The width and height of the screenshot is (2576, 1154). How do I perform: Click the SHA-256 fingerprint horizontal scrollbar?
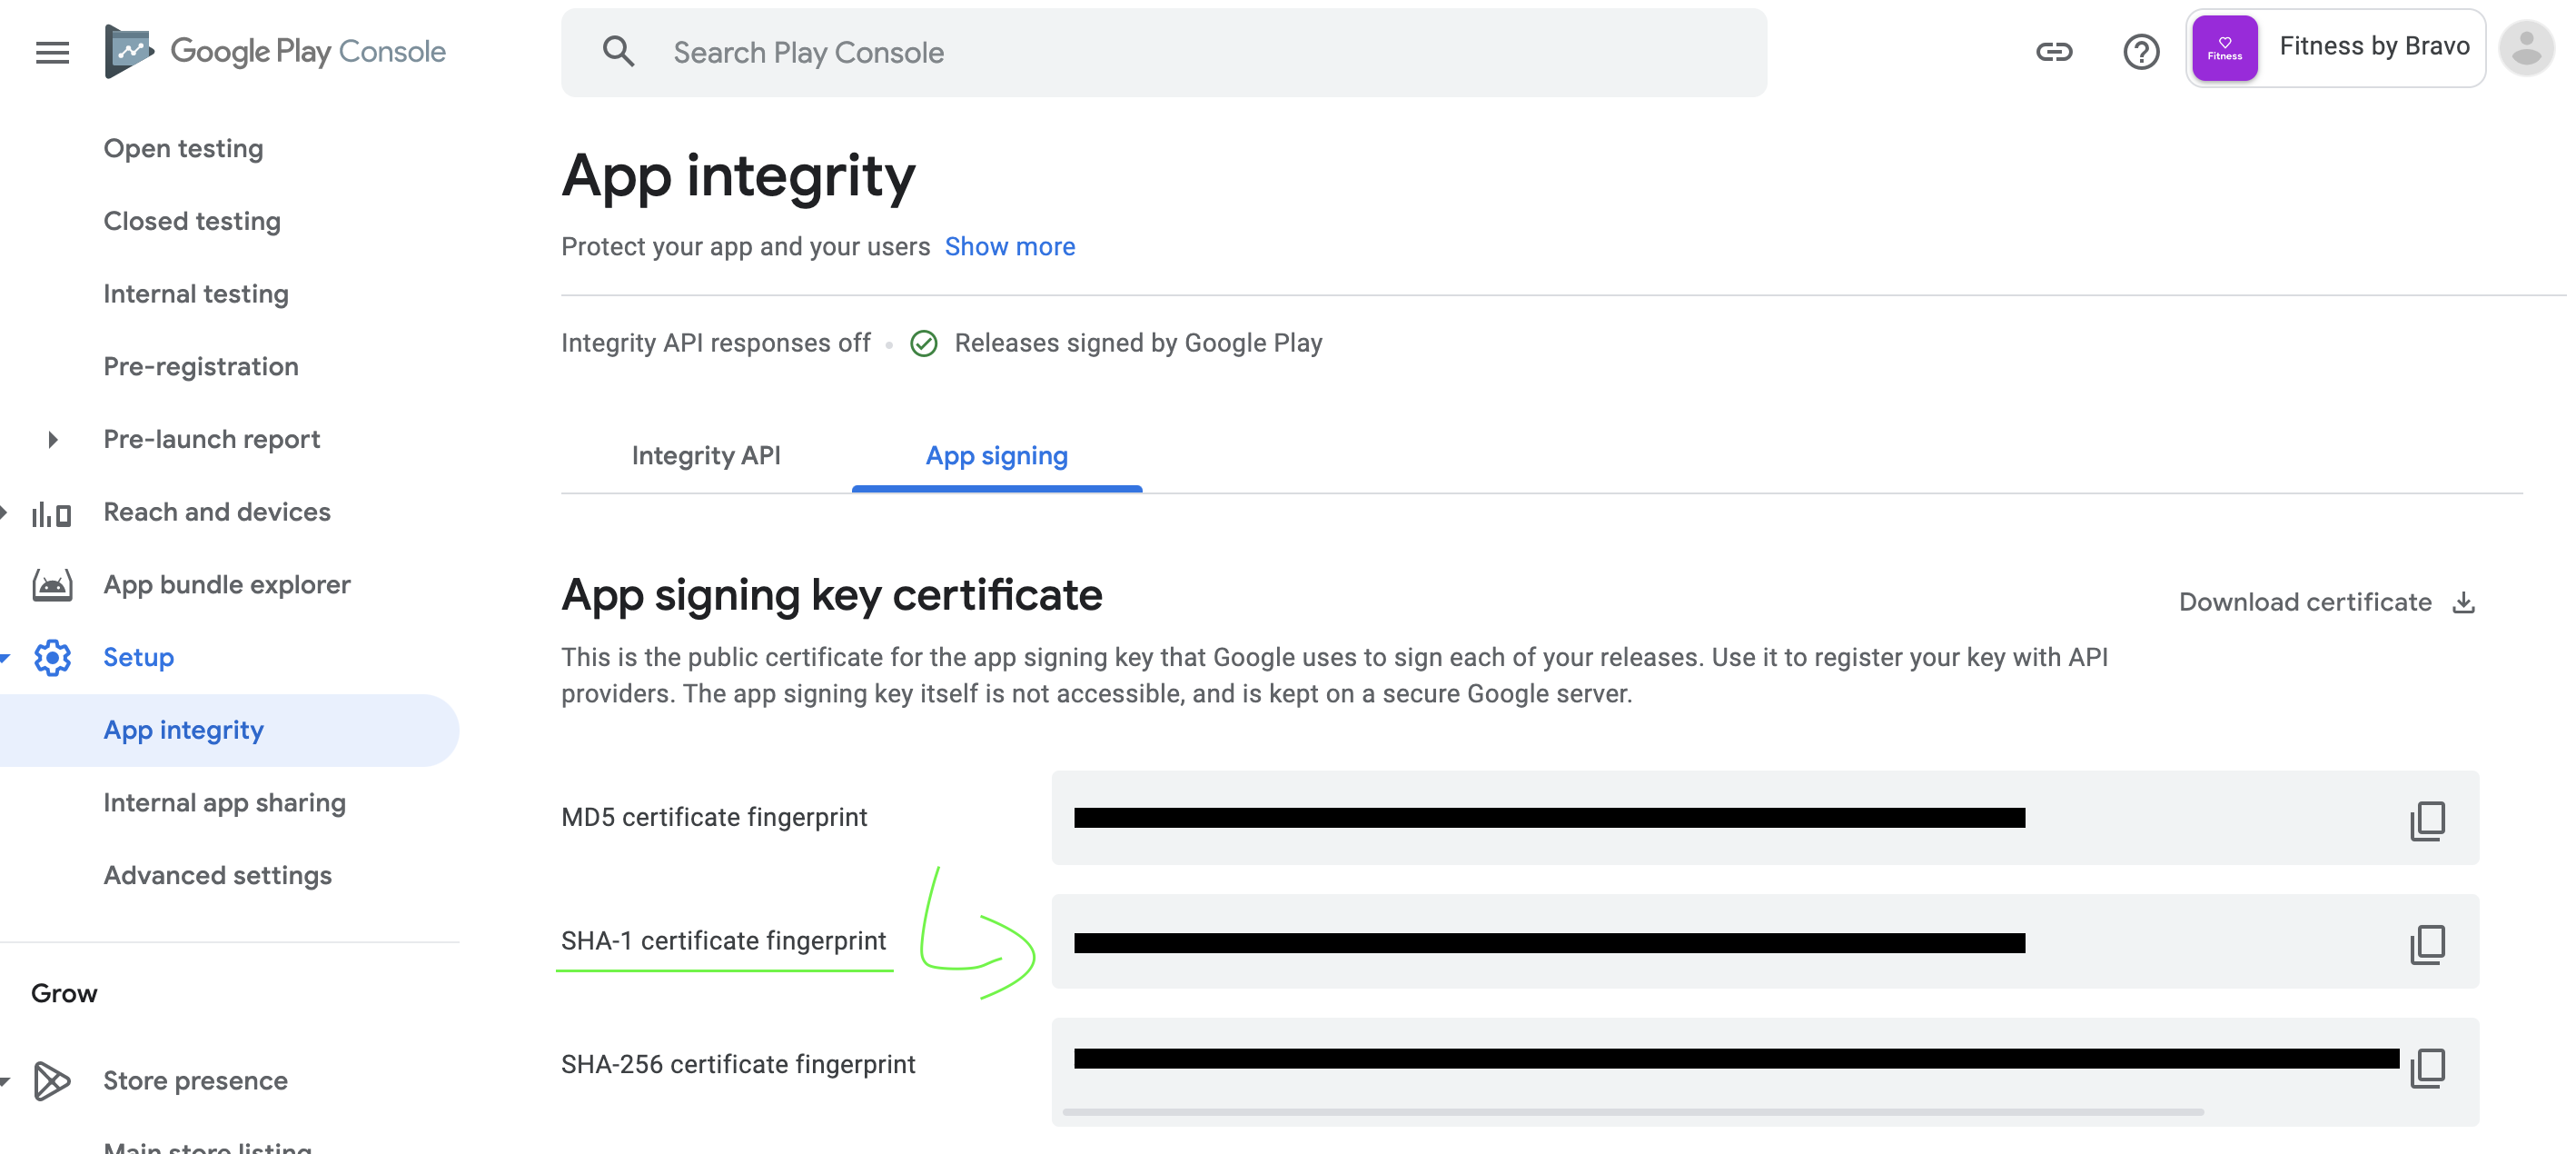1632,1111
